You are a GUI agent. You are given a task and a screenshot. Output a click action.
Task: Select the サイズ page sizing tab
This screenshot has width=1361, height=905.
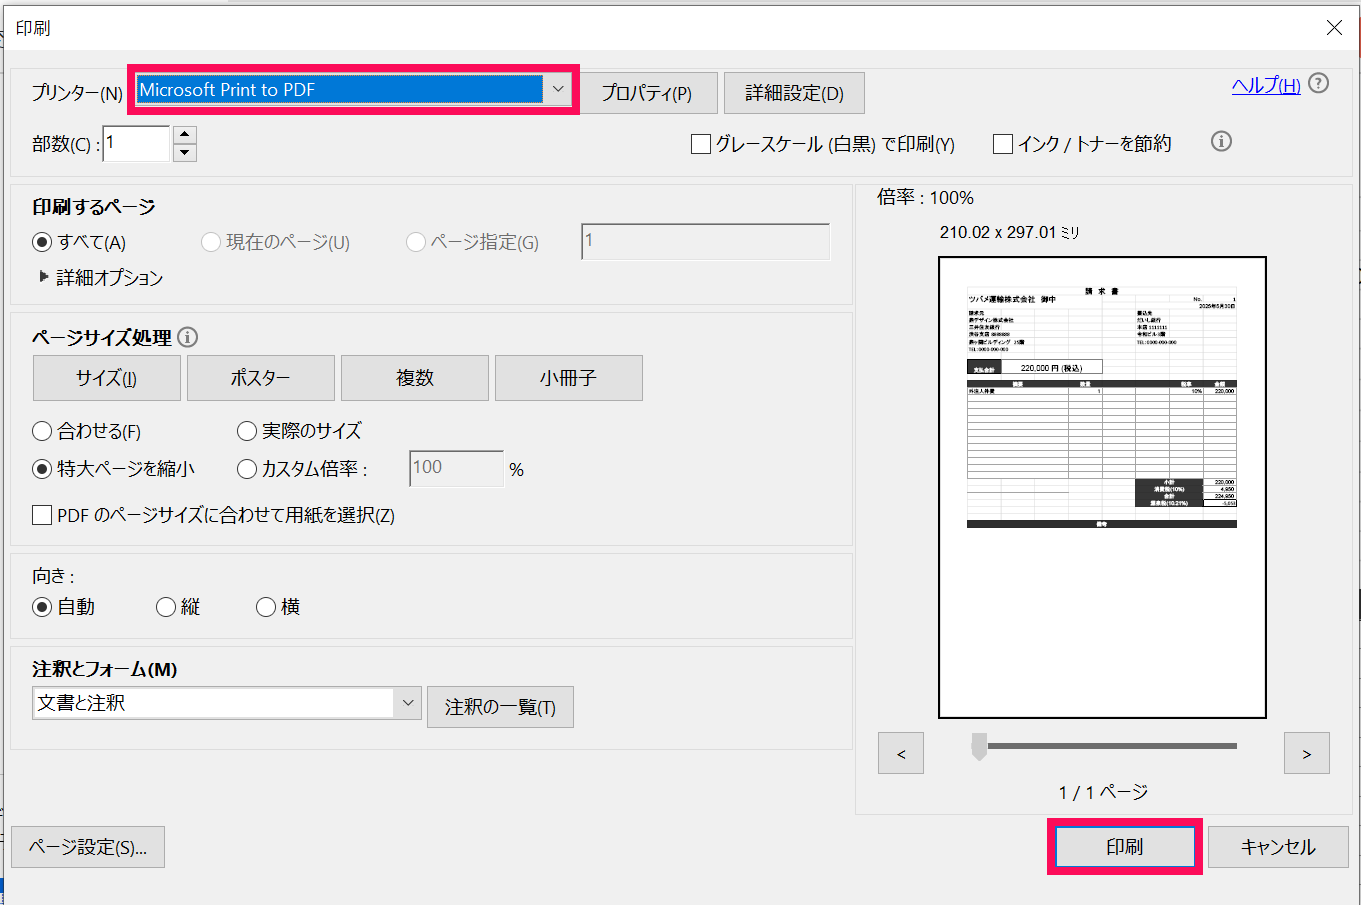pos(107,378)
